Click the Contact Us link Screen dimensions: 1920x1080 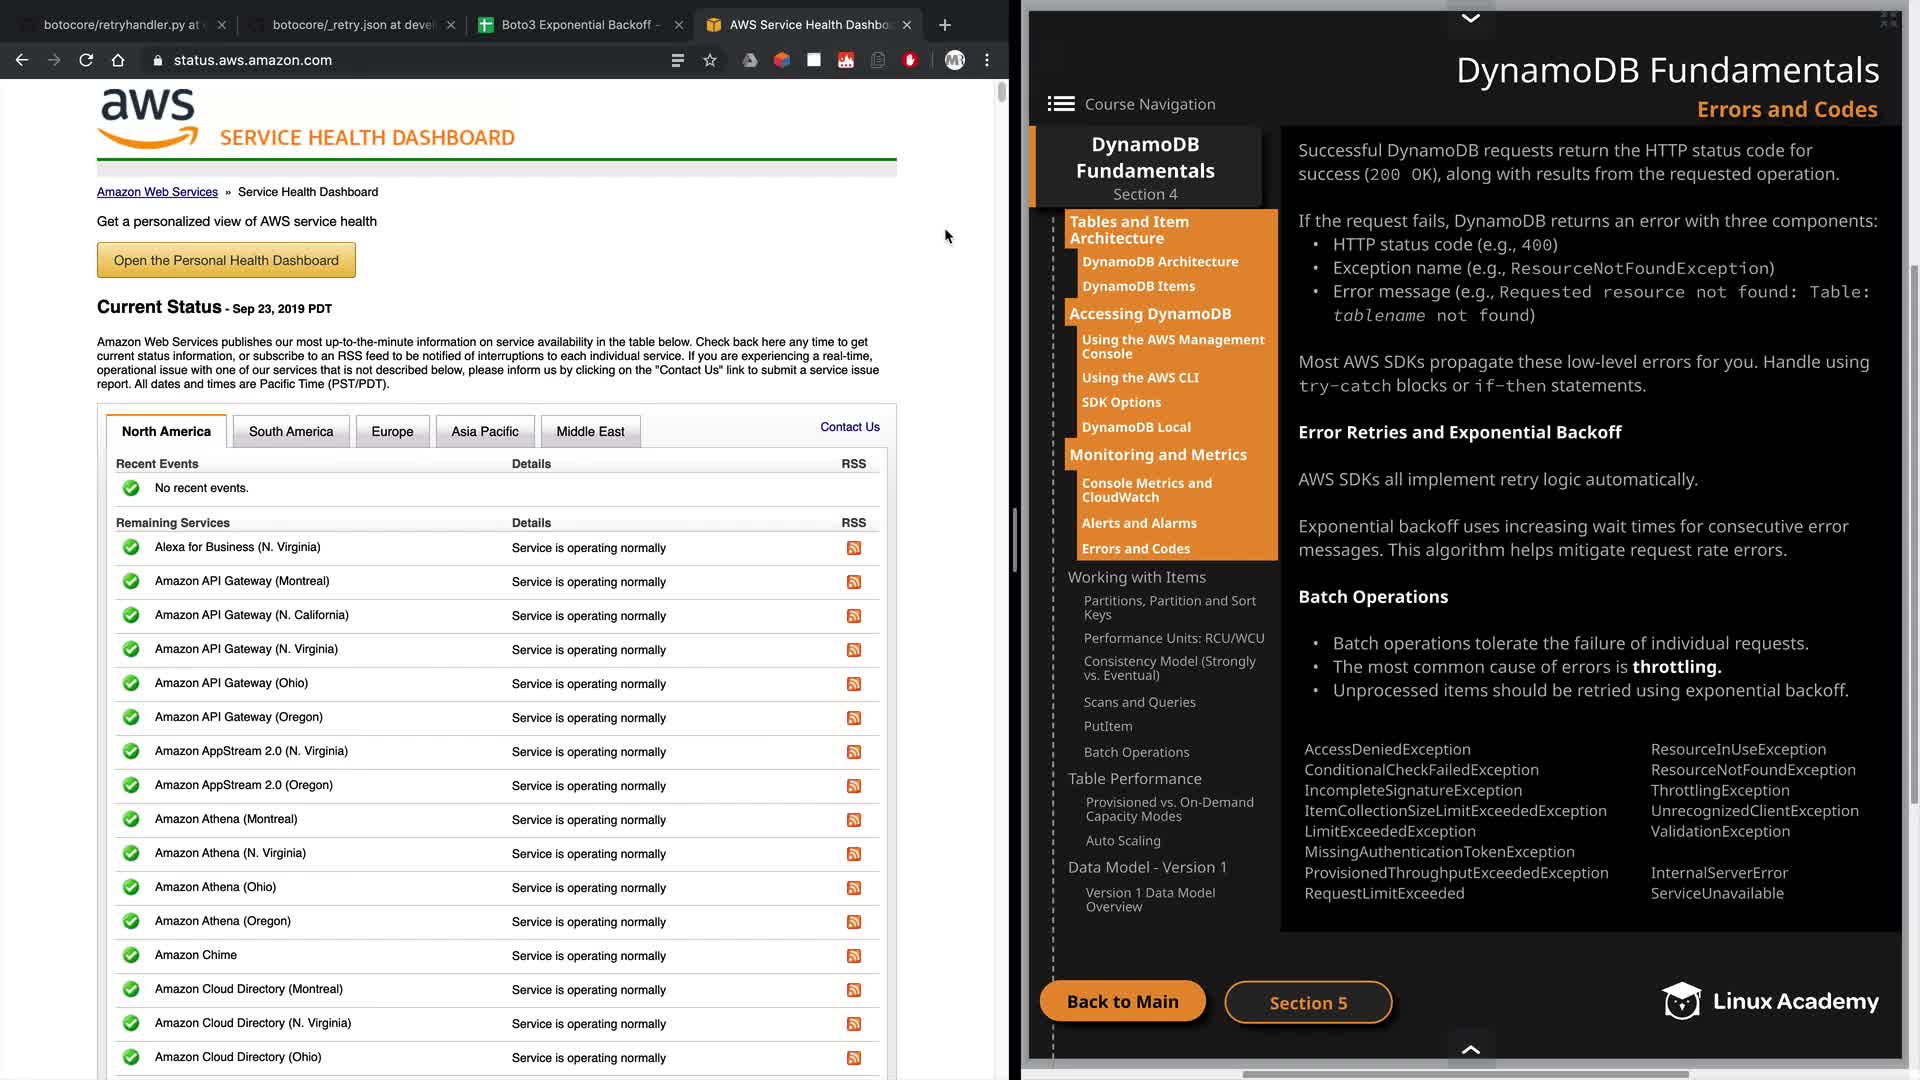pyautogui.click(x=849, y=427)
